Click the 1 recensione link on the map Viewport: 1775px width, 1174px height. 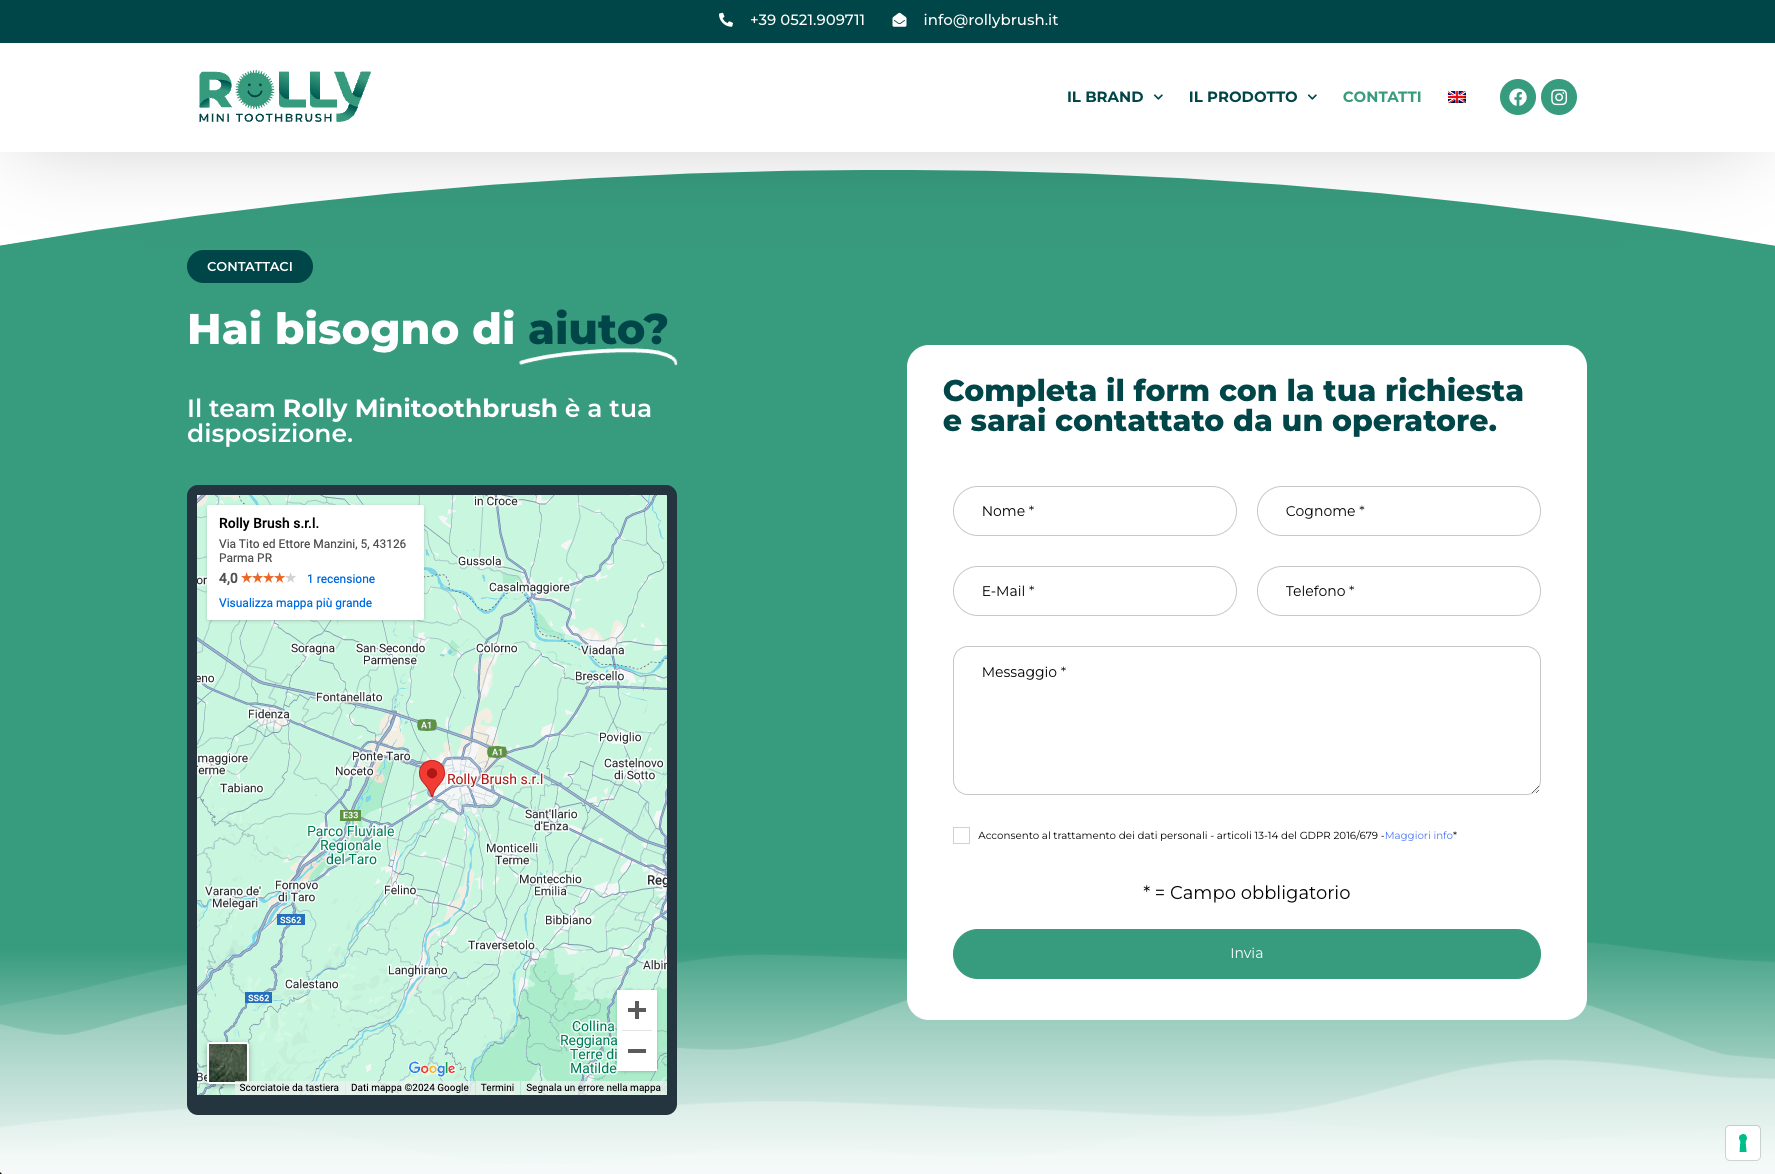point(340,579)
